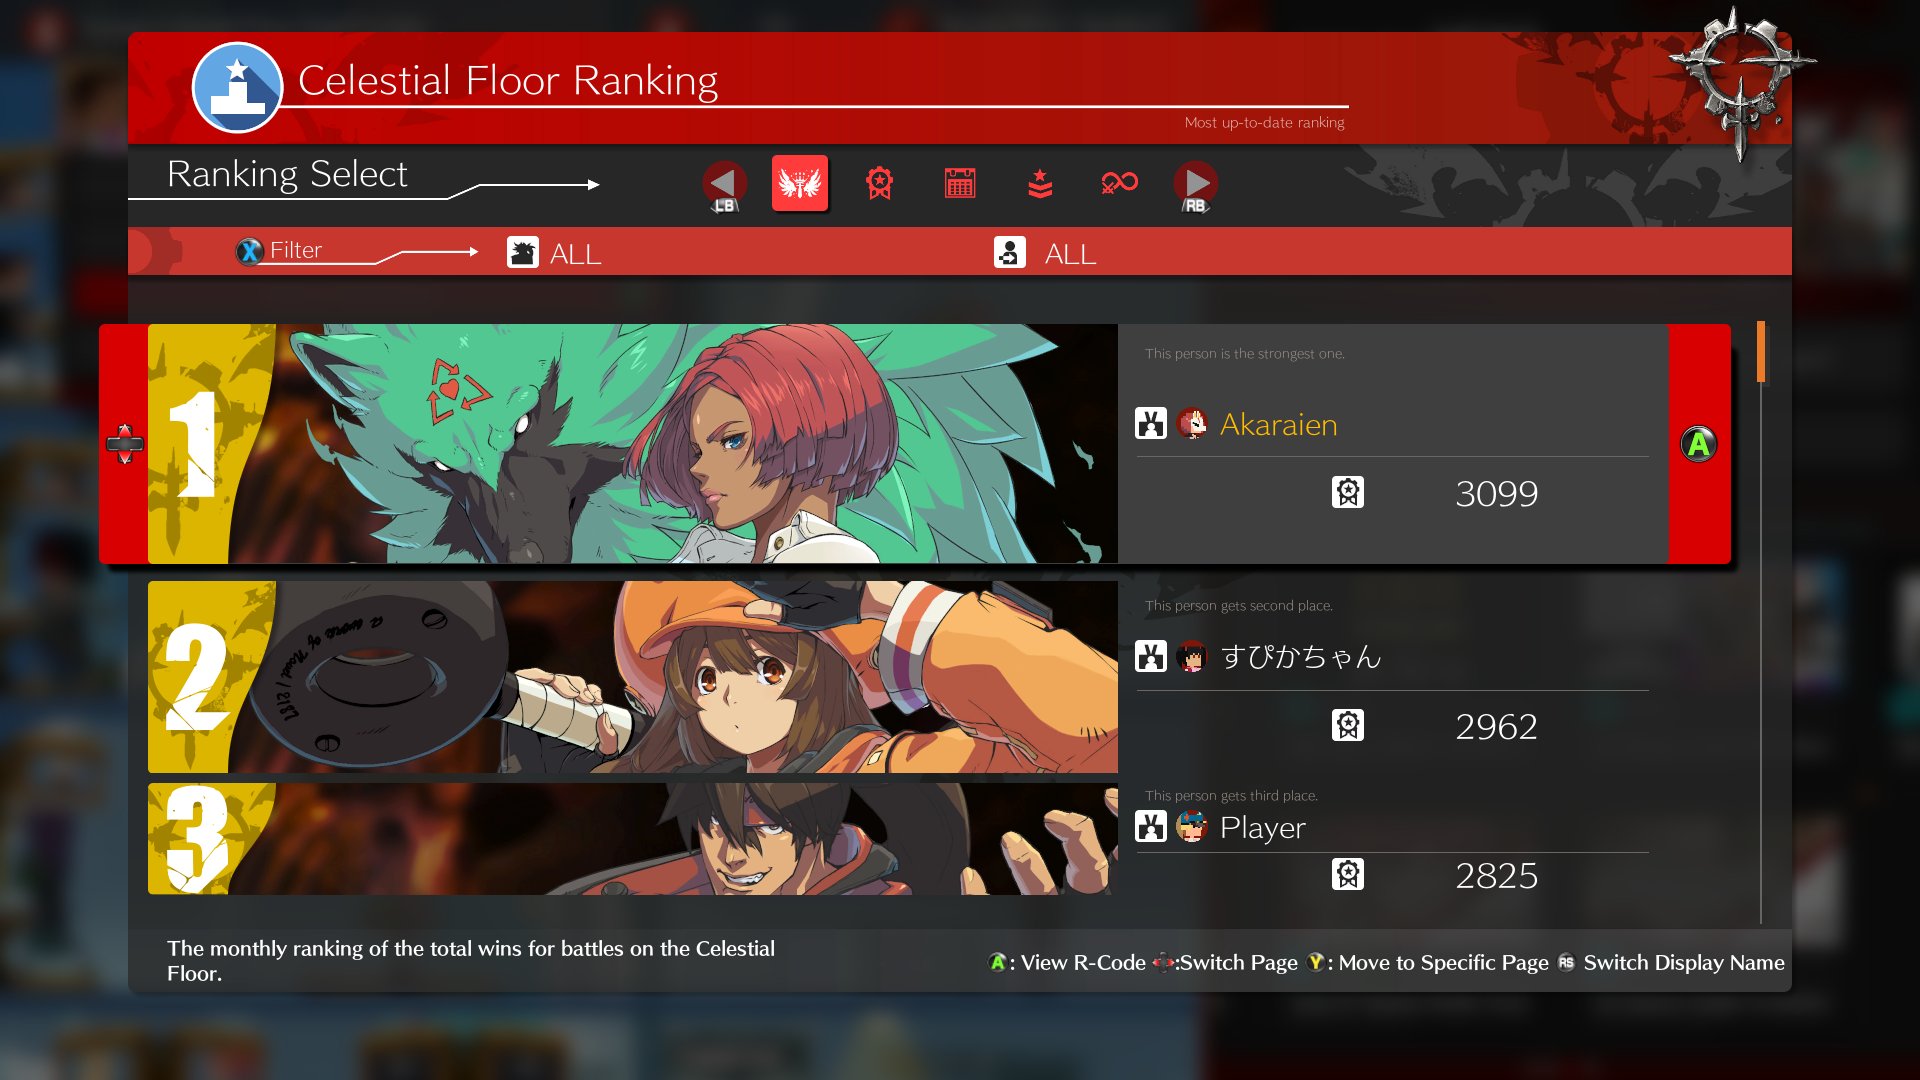This screenshot has height=1080, width=1920.
Task: Click score value 2962
Action: (1496, 727)
